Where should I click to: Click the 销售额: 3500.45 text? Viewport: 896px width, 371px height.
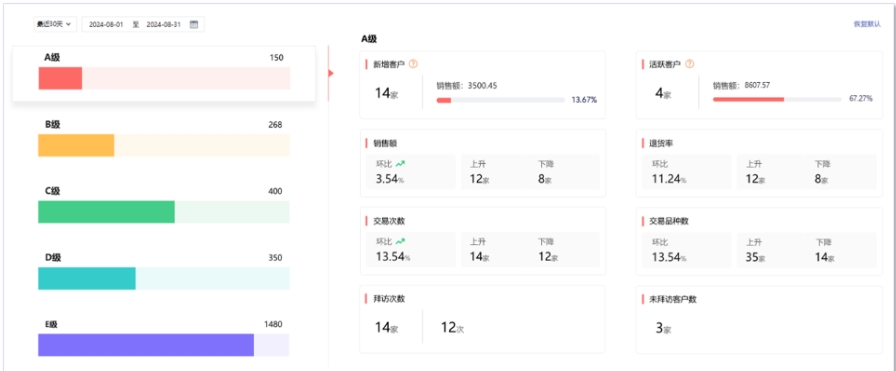(x=467, y=86)
